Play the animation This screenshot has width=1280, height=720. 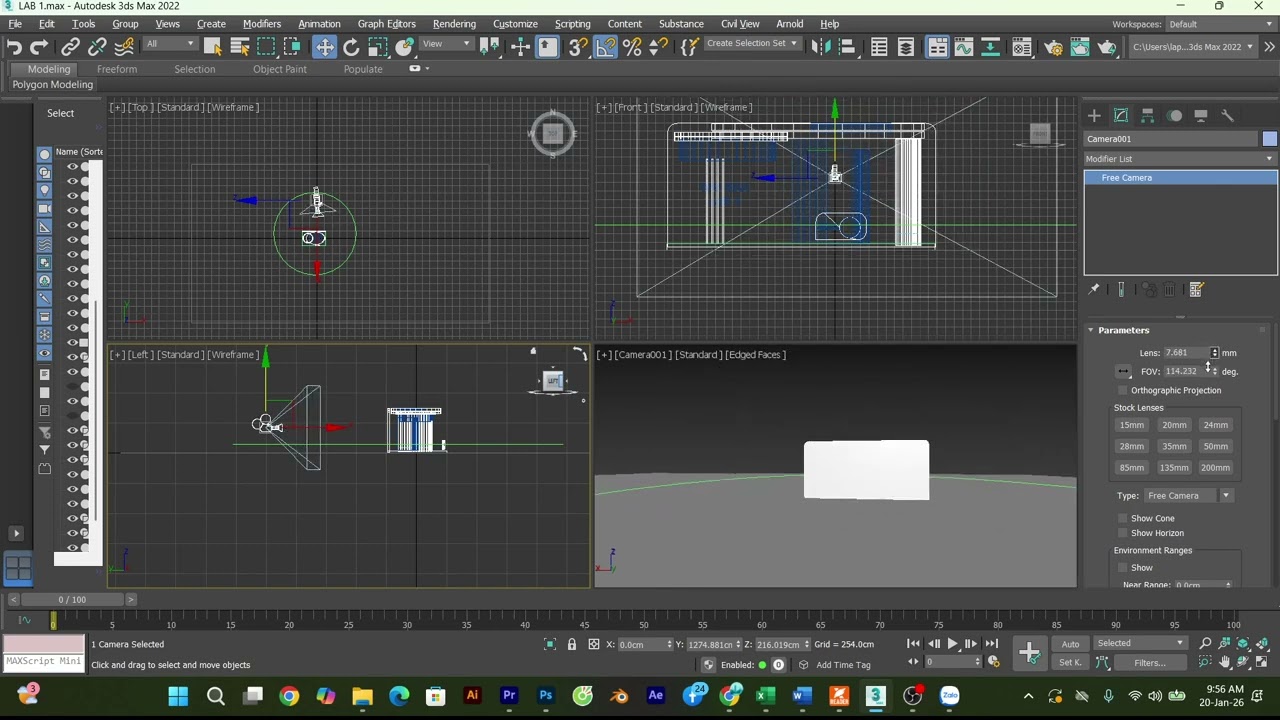(x=952, y=645)
